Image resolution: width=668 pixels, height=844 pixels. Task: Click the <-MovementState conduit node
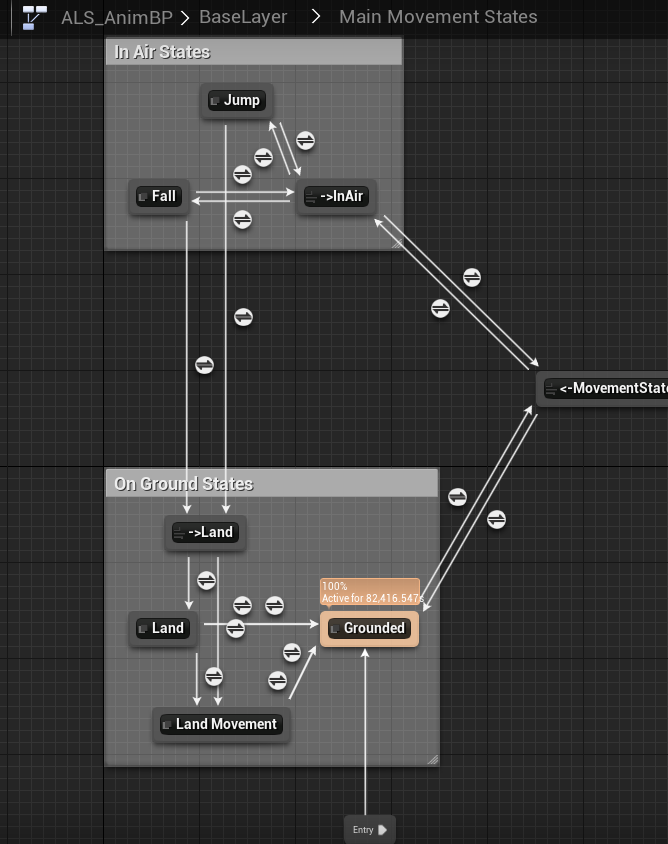click(605, 388)
